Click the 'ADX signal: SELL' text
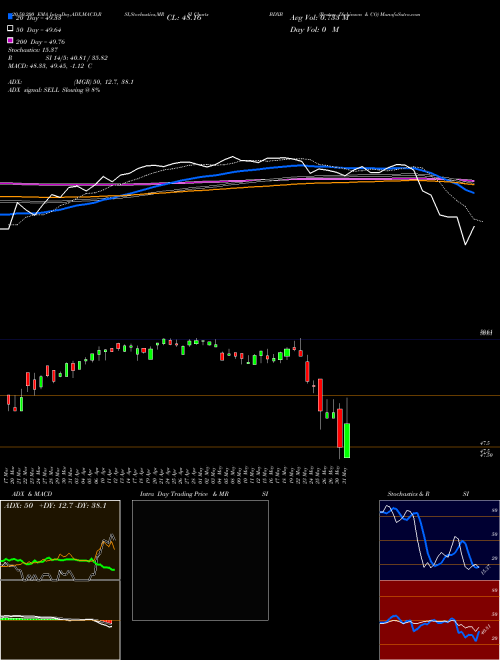Screen dimensions: 500x660 click(35, 90)
